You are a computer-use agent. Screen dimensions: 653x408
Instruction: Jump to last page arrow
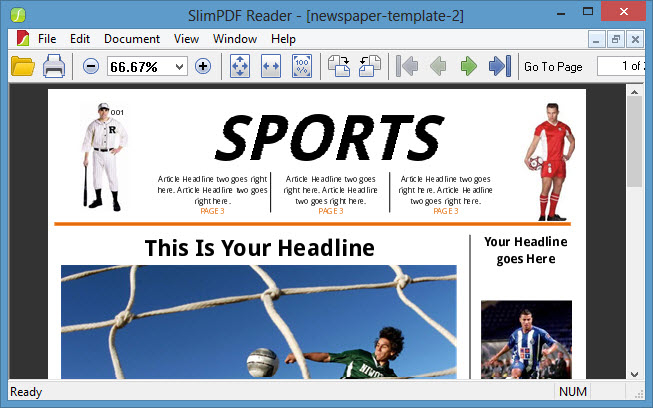499,66
